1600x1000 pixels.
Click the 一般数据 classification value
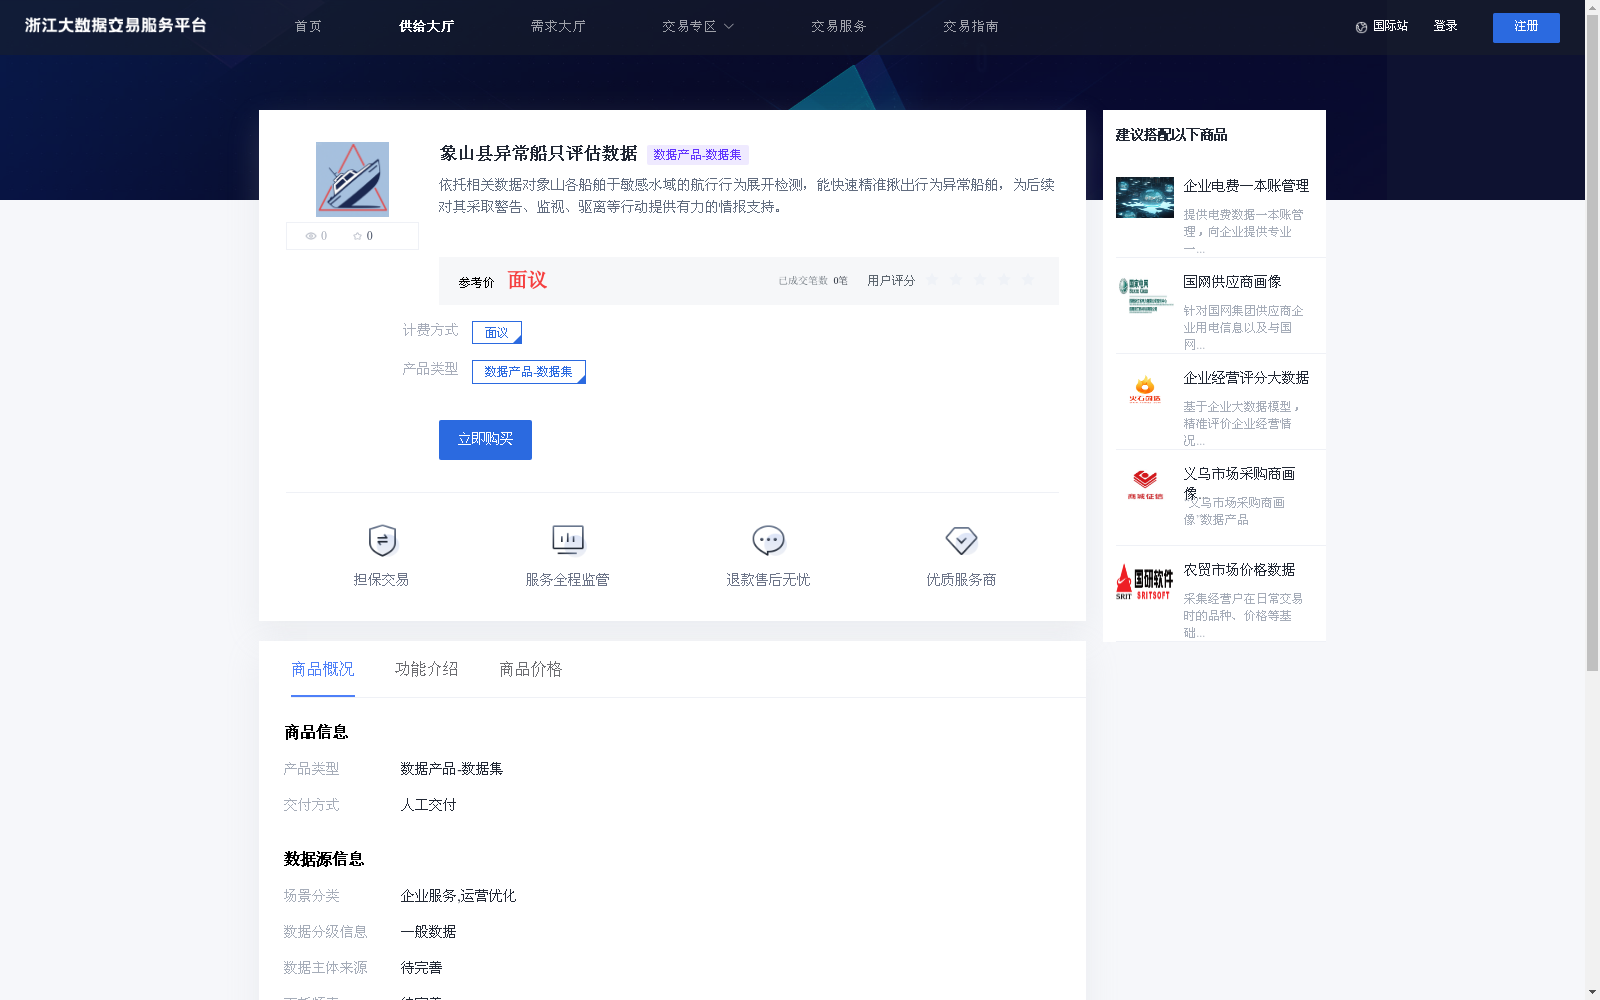[428, 932]
